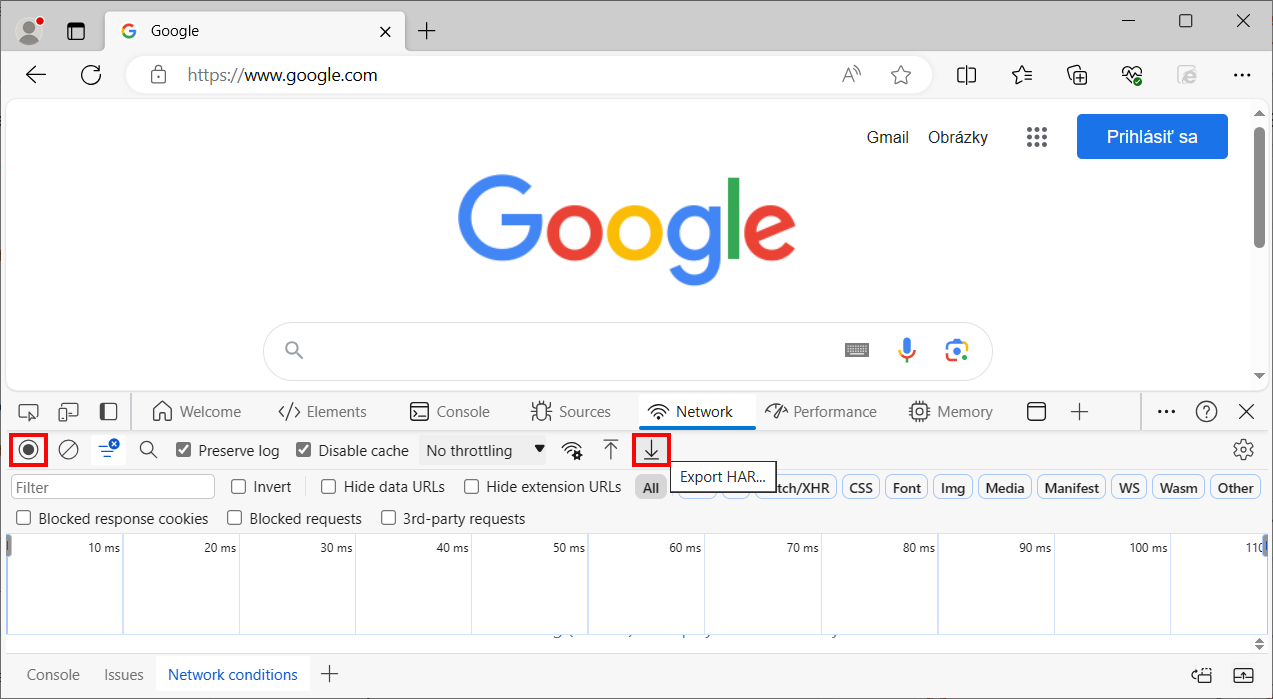Enable Hide extension URLs
This screenshot has width=1273, height=699.
tap(471, 487)
